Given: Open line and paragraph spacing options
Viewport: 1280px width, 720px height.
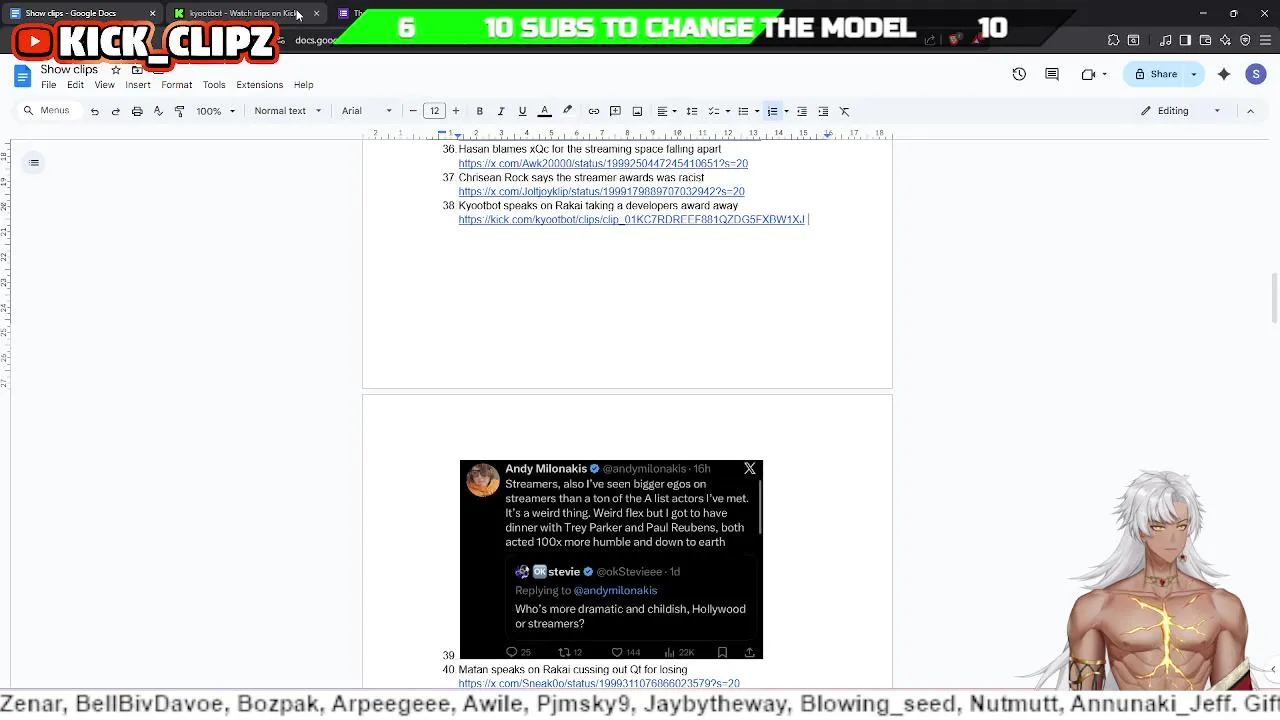Looking at the screenshot, I should [x=692, y=111].
